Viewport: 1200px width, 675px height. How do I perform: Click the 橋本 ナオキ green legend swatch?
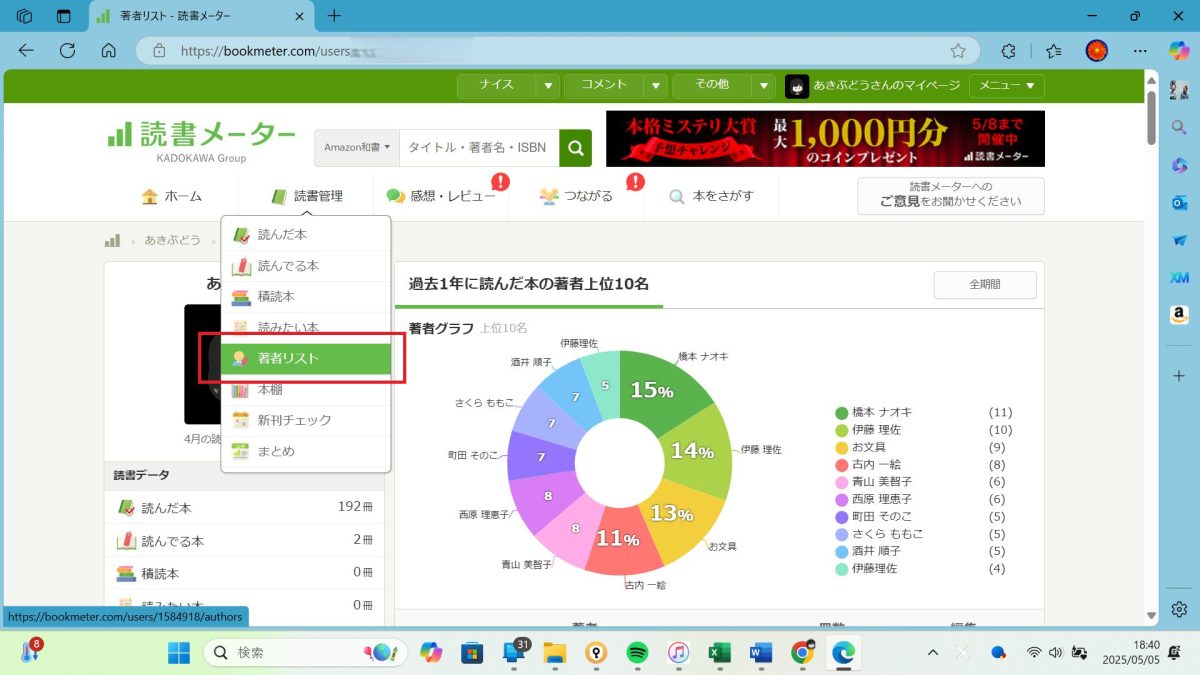842,412
